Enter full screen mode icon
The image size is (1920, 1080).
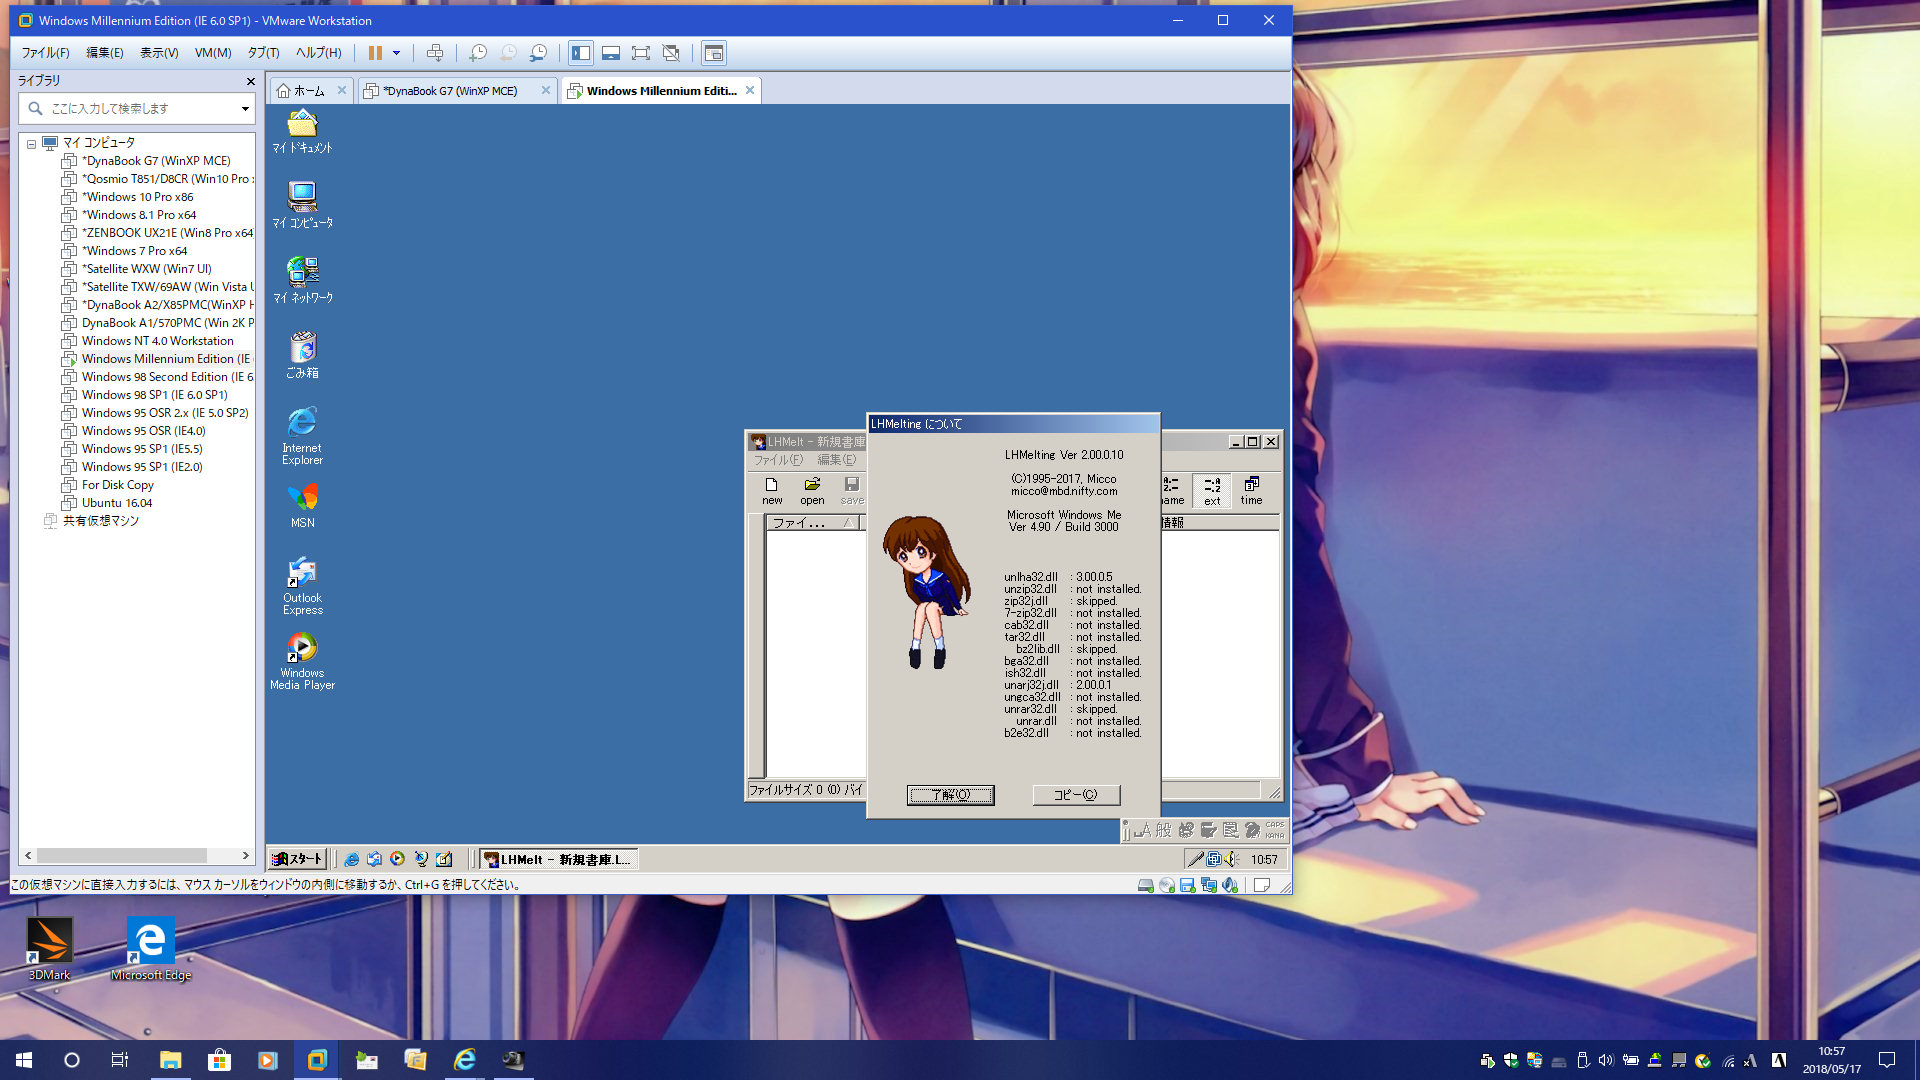pos(641,53)
